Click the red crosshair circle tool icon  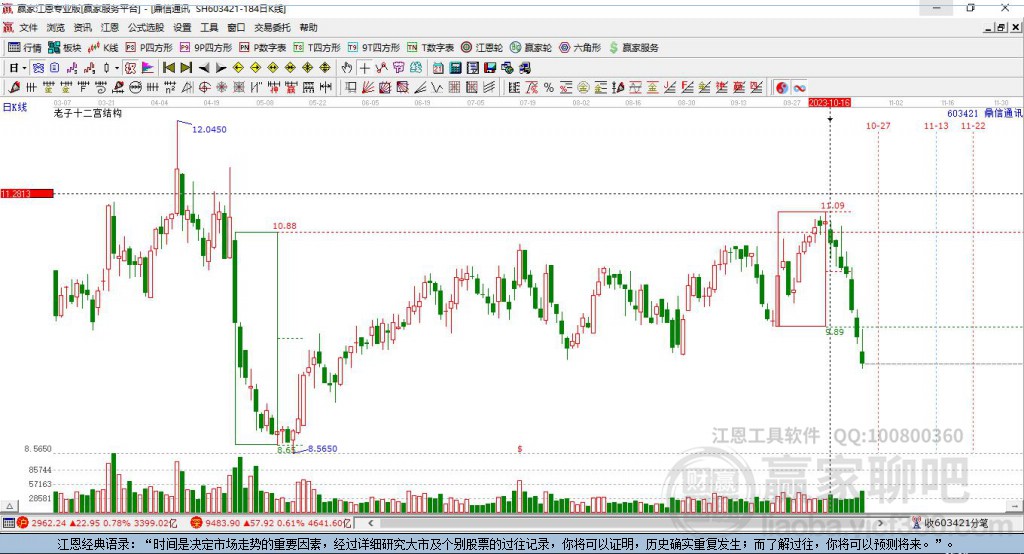[x=204, y=88]
